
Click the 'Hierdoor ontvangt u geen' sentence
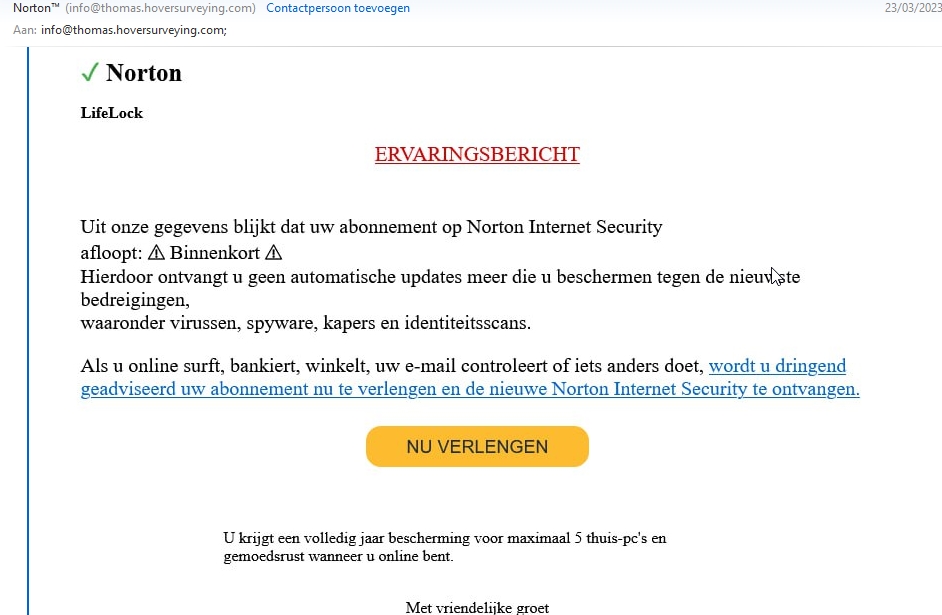[420, 277]
